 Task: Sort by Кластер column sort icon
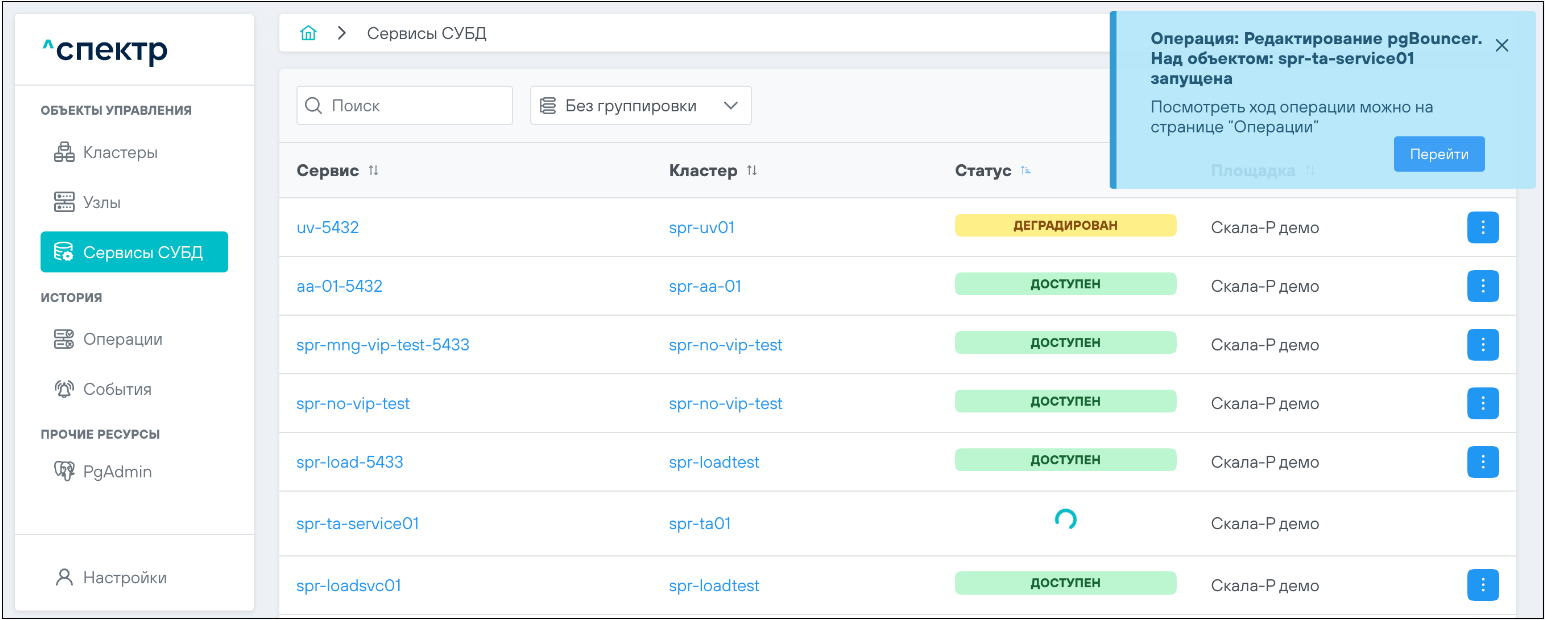751,171
